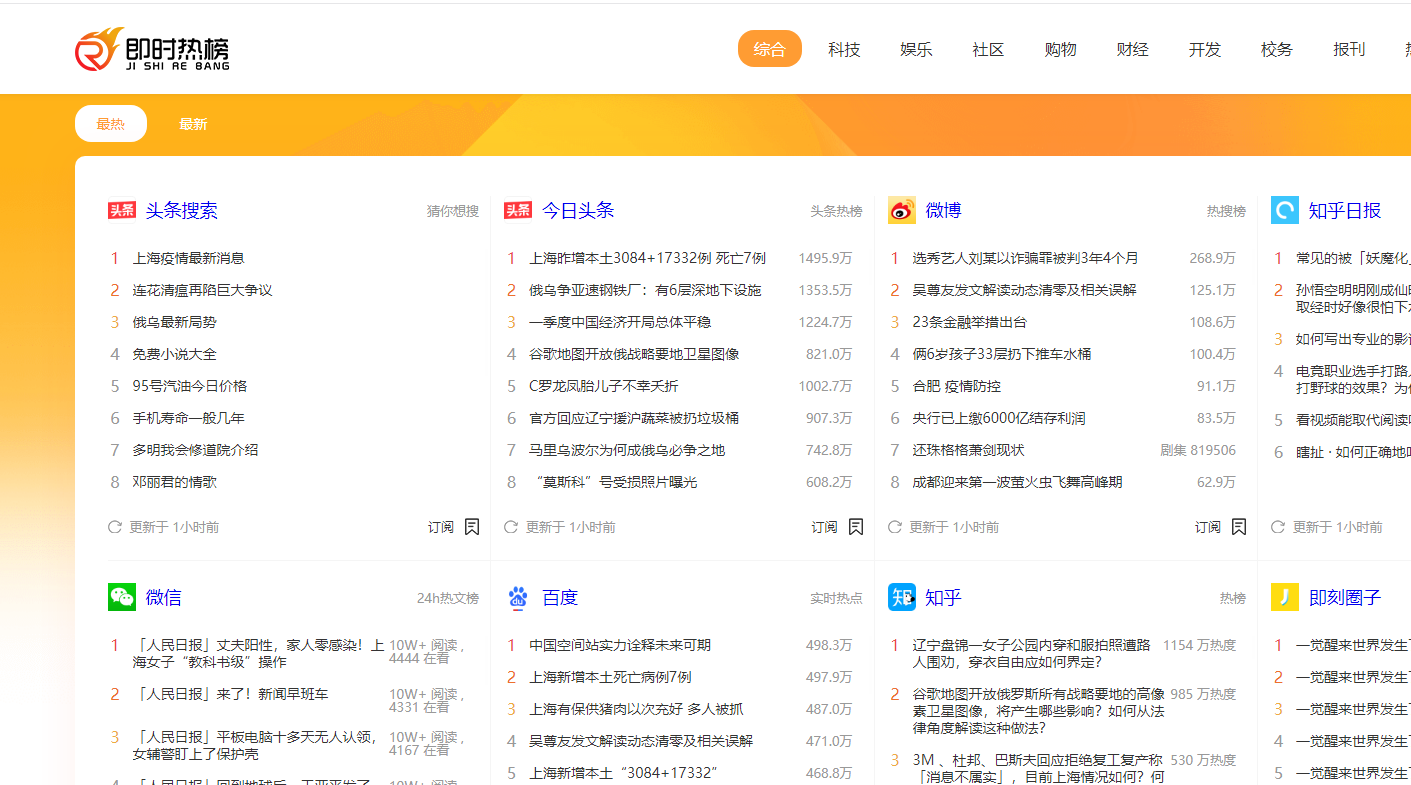Screen dimensions: 1411x785
Task: Switch to the 最热 tab
Action: coord(111,124)
